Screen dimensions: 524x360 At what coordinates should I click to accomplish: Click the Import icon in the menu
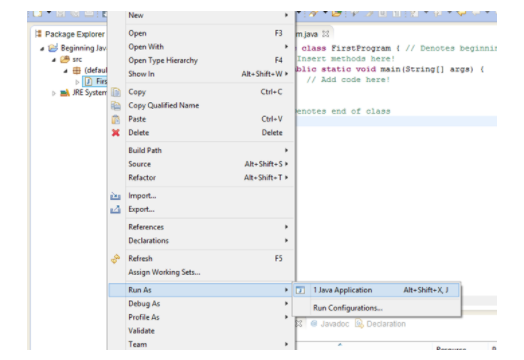tap(115, 196)
